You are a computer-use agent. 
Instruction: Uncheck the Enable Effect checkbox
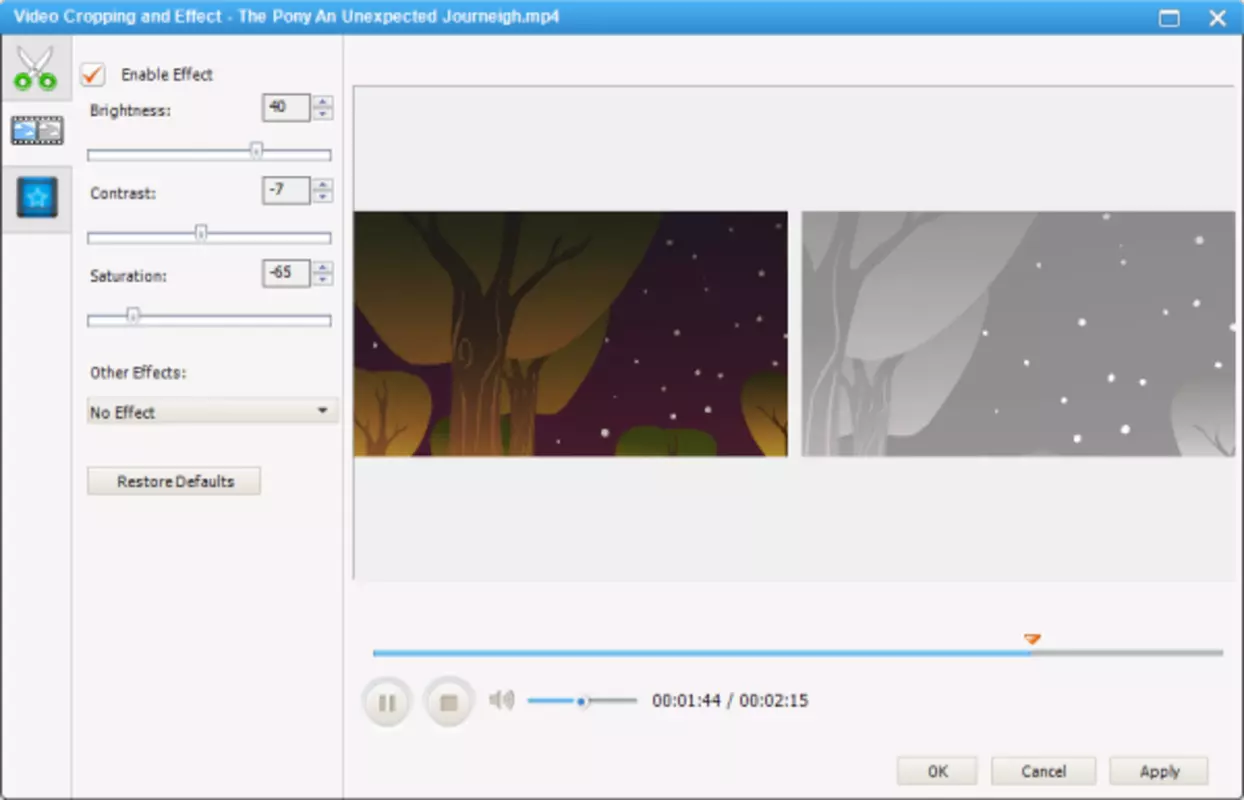(93, 74)
